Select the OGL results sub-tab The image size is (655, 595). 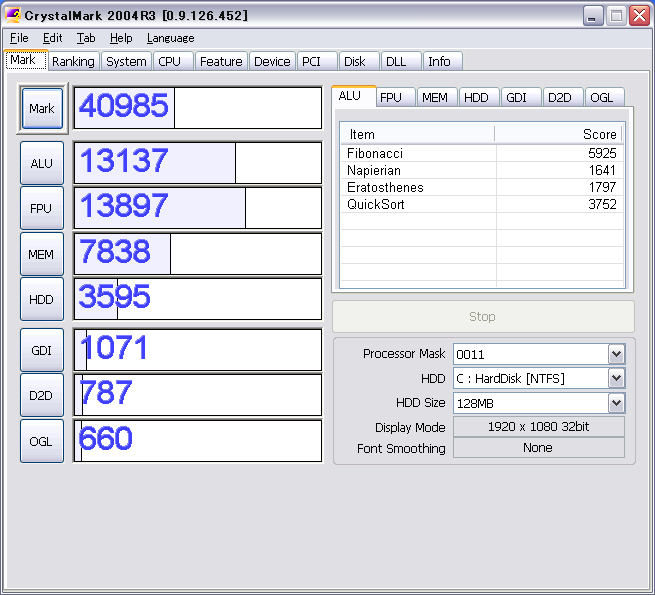pos(604,97)
